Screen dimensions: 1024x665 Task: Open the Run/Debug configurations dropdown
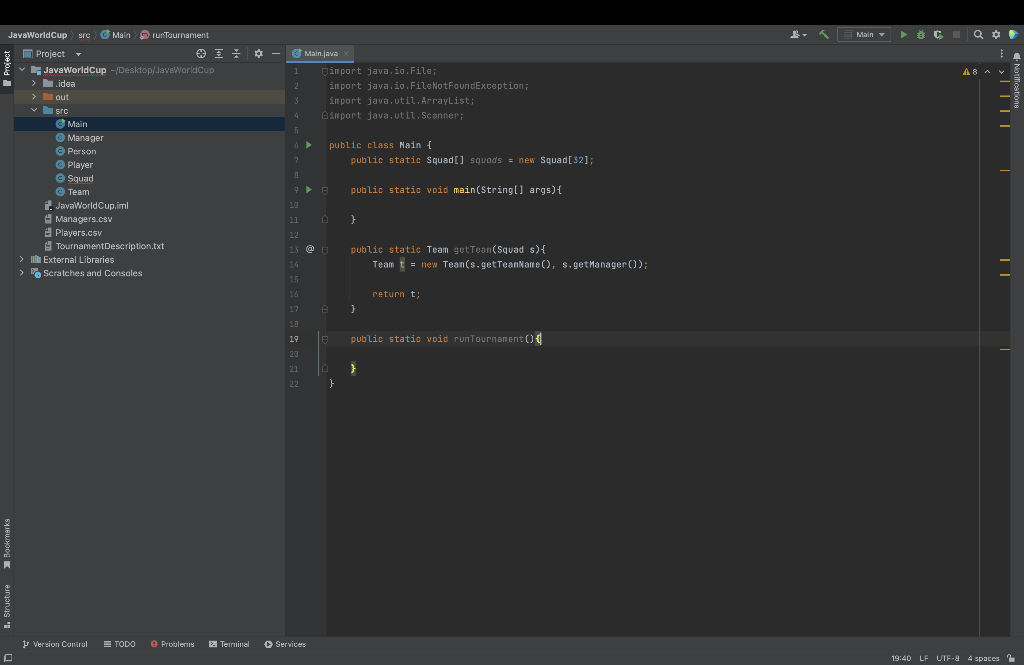pyautogui.click(x=864, y=33)
